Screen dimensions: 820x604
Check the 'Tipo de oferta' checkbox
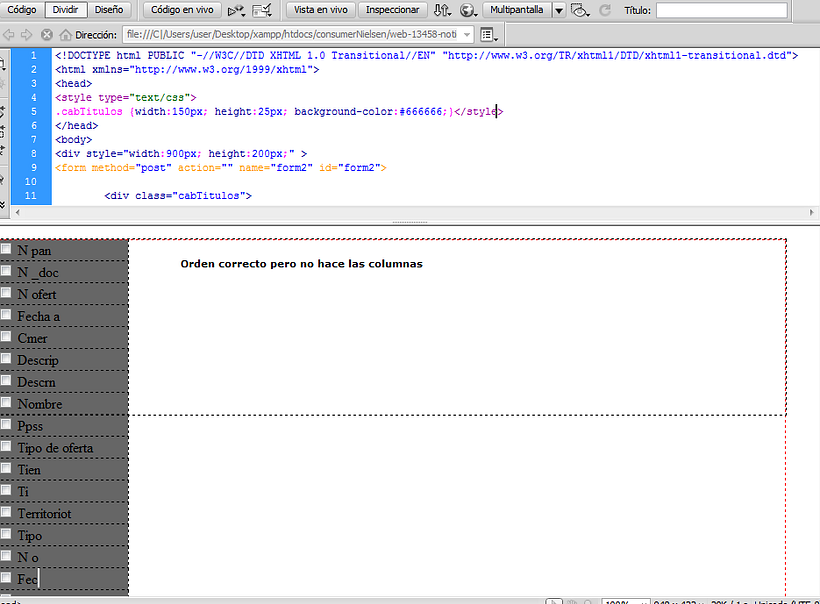[x=6, y=446]
